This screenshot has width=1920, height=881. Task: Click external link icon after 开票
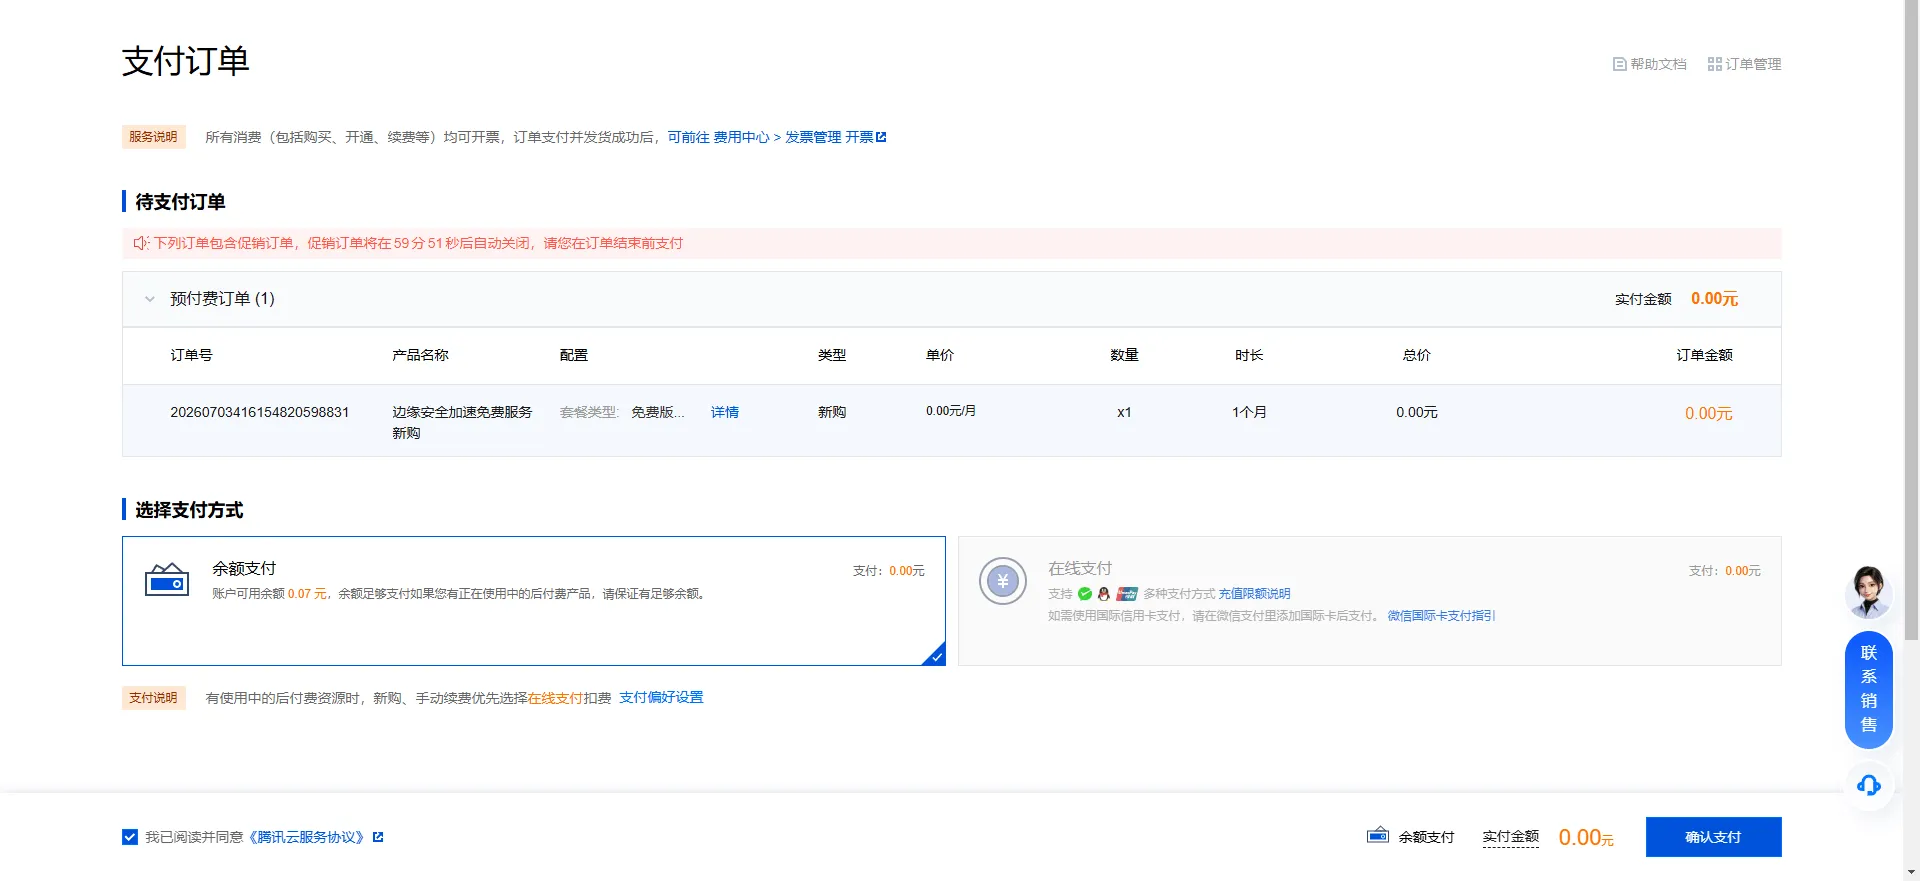(x=881, y=137)
